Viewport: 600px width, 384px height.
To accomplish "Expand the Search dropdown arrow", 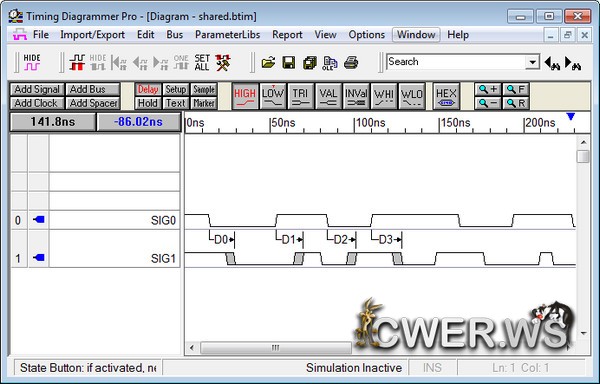I will [532, 62].
